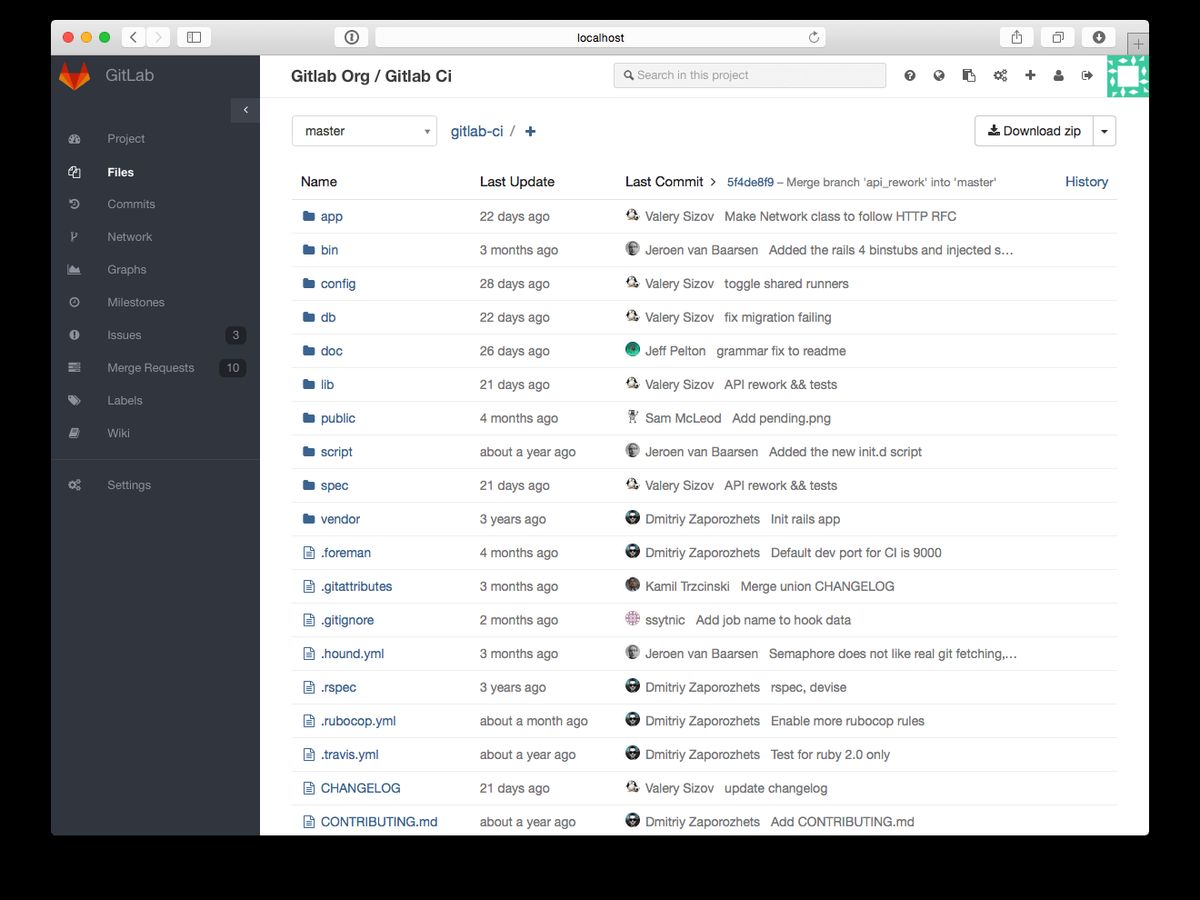The image size is (1200, 900).
Task: Open public area via the globe icon
Action: point(939,75)
